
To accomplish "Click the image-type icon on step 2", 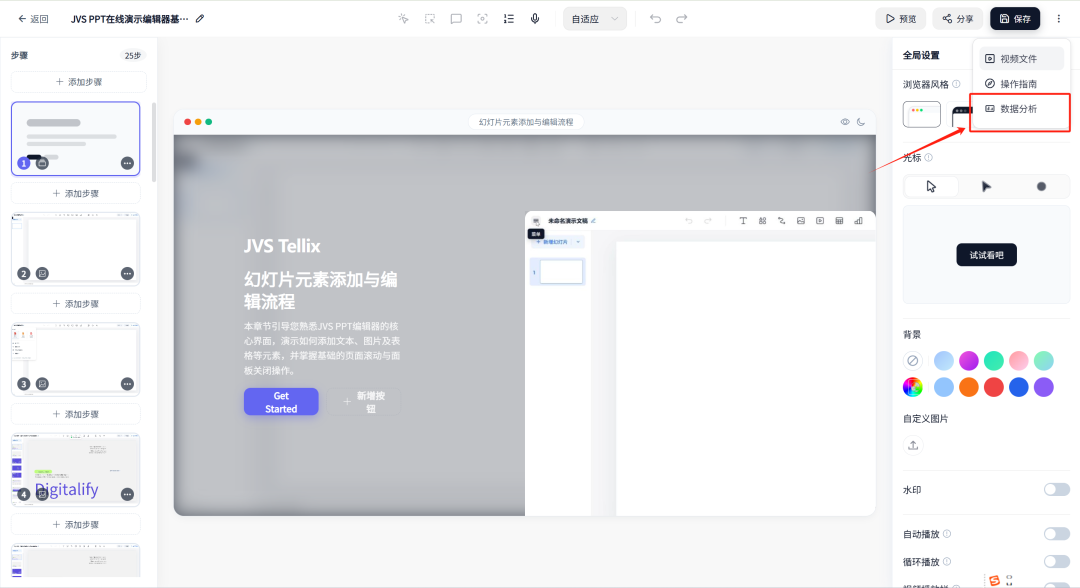I will [x=42, y=273].
